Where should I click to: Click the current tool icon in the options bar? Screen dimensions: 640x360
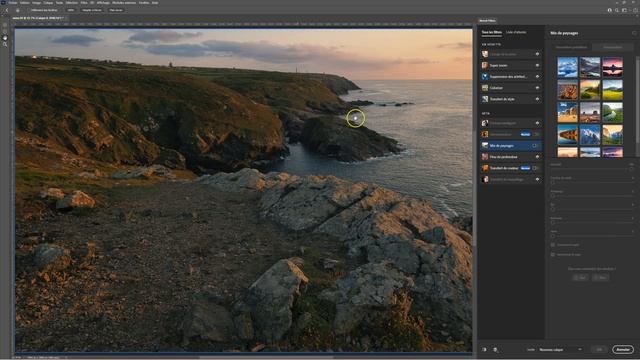tap(17, 10)
